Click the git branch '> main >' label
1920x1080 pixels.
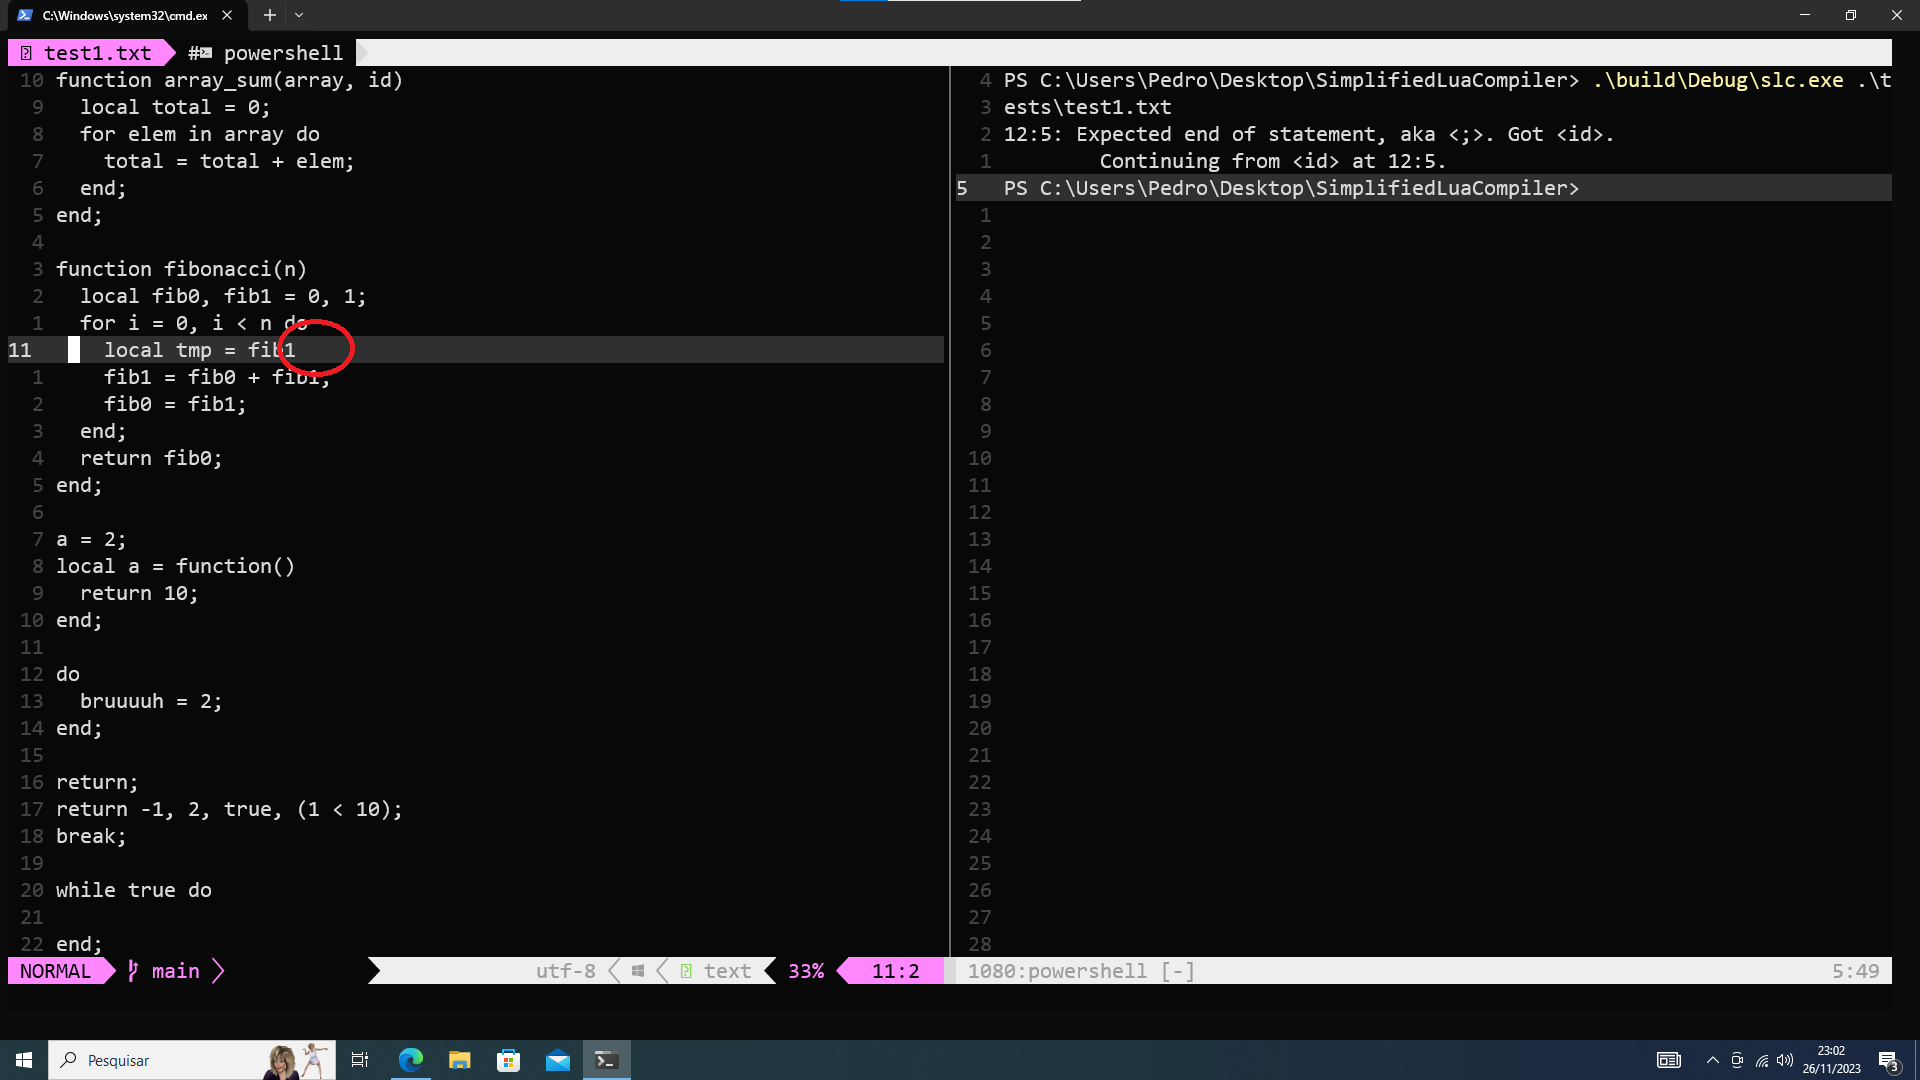coord(175,971)
